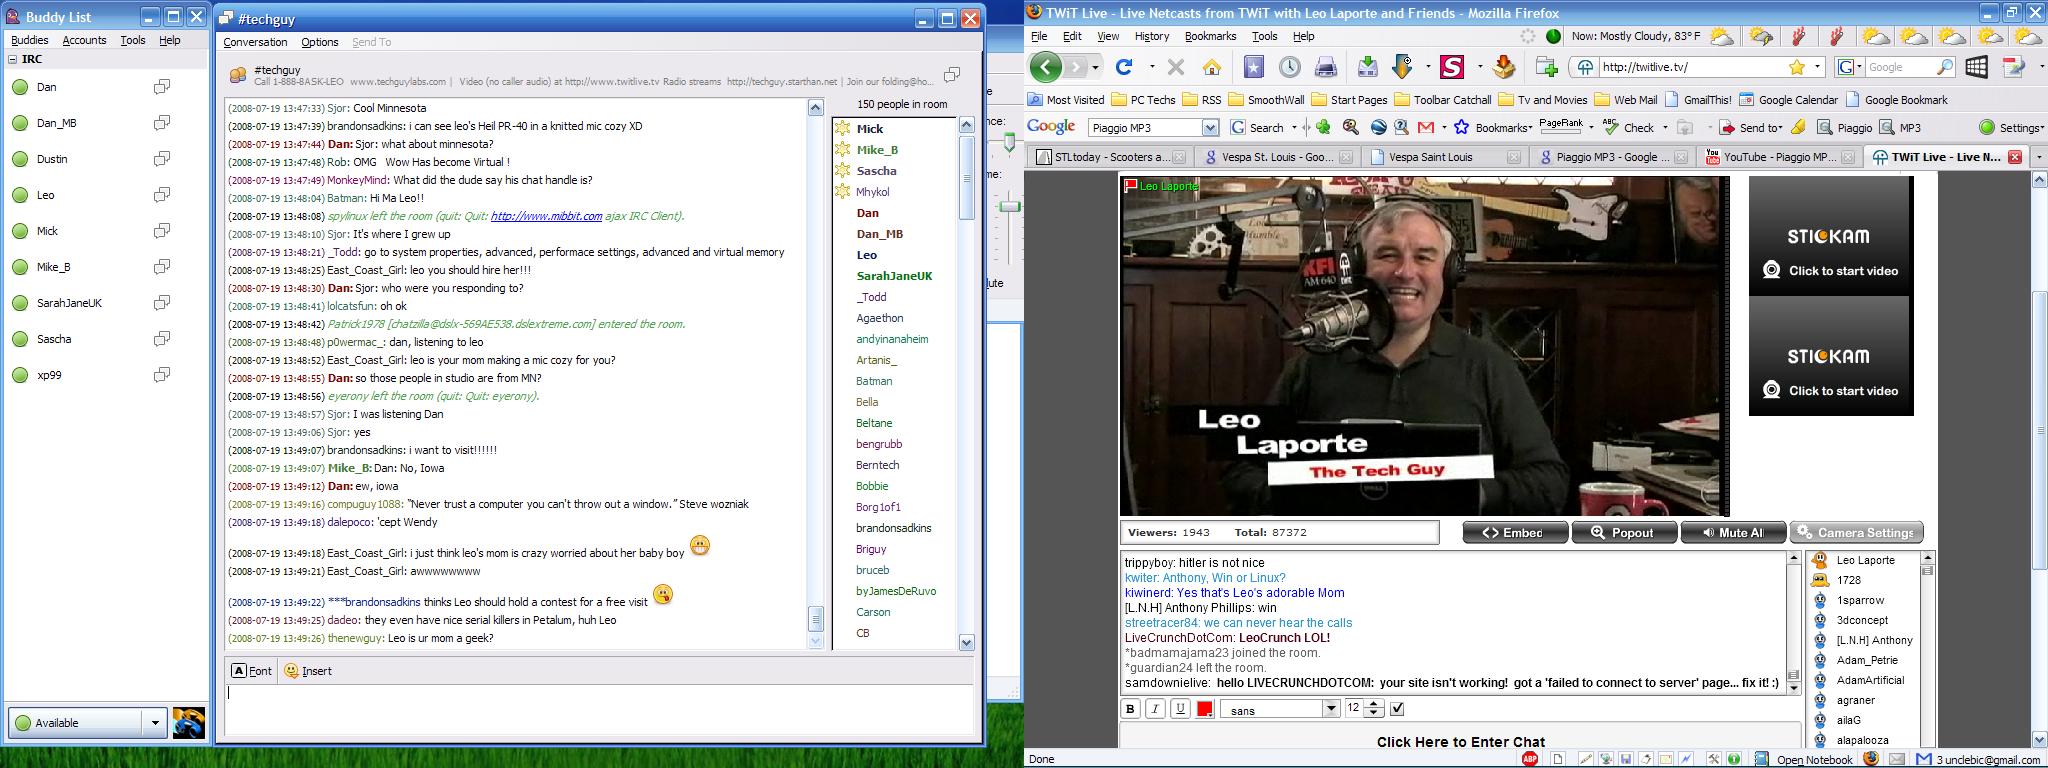
Task: Open mibbit.com link in chat log
Action: [x=546, y=216]
